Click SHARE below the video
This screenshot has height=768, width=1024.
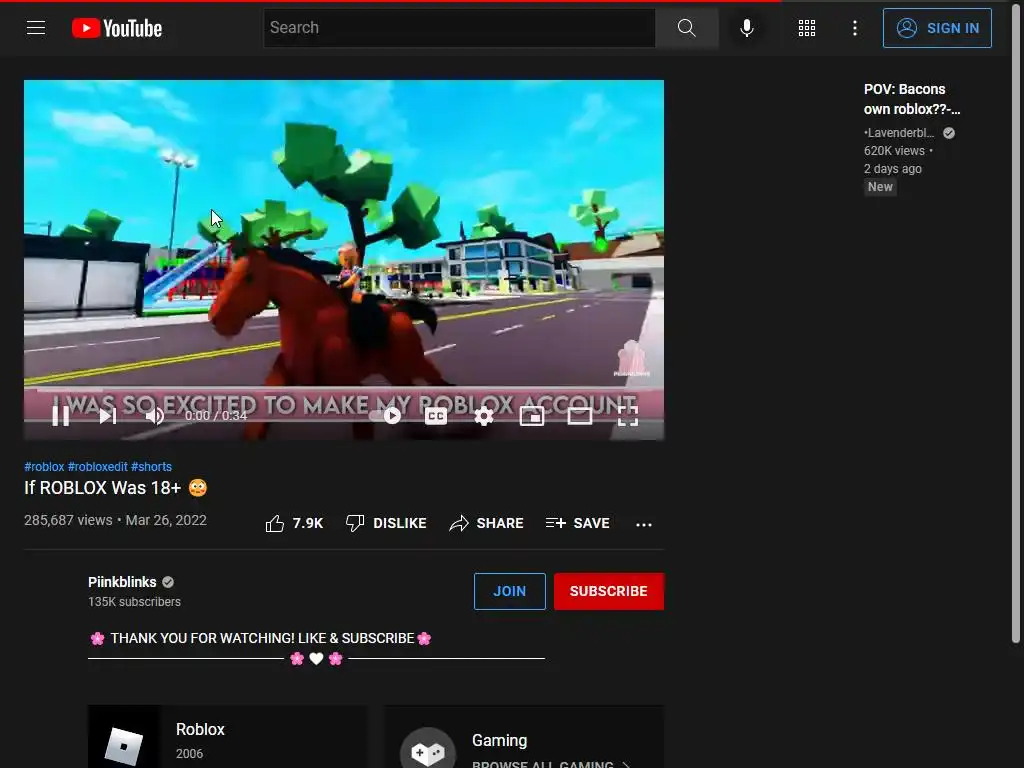pyautogui.click(x=487, y=523)
